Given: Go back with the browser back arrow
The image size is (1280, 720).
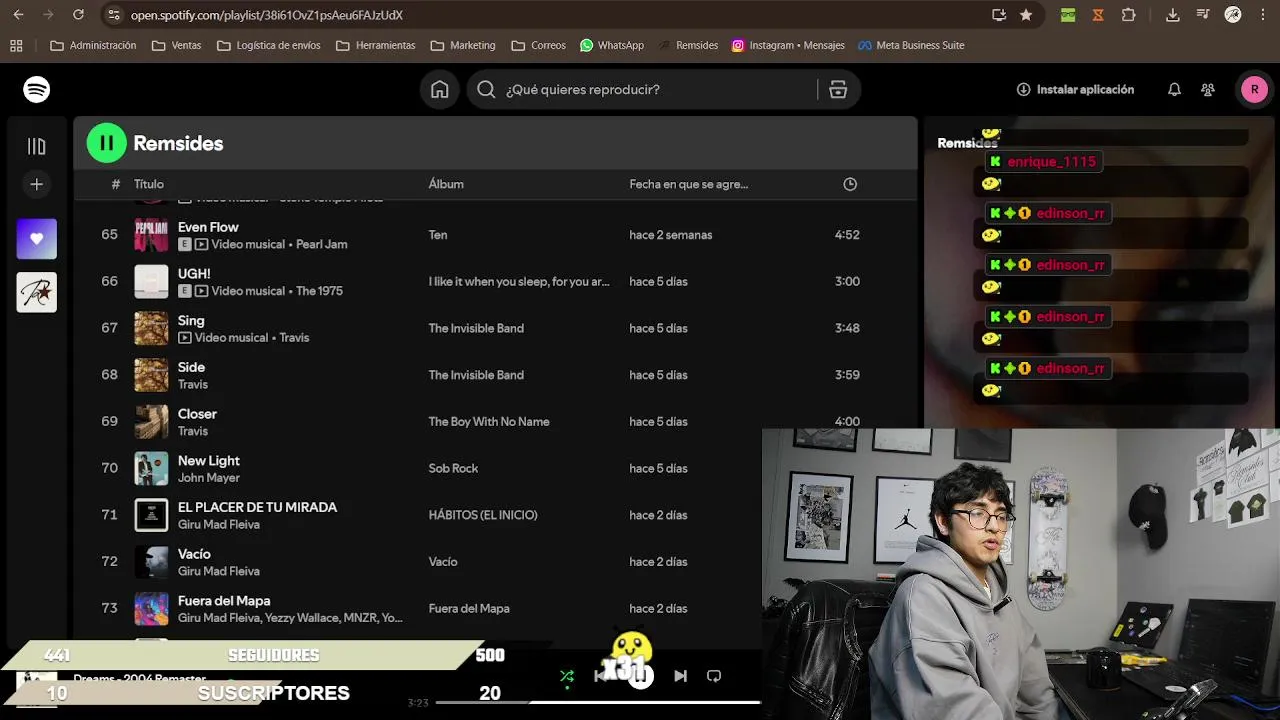Looking at the screenshot, I should click(18, 15).
